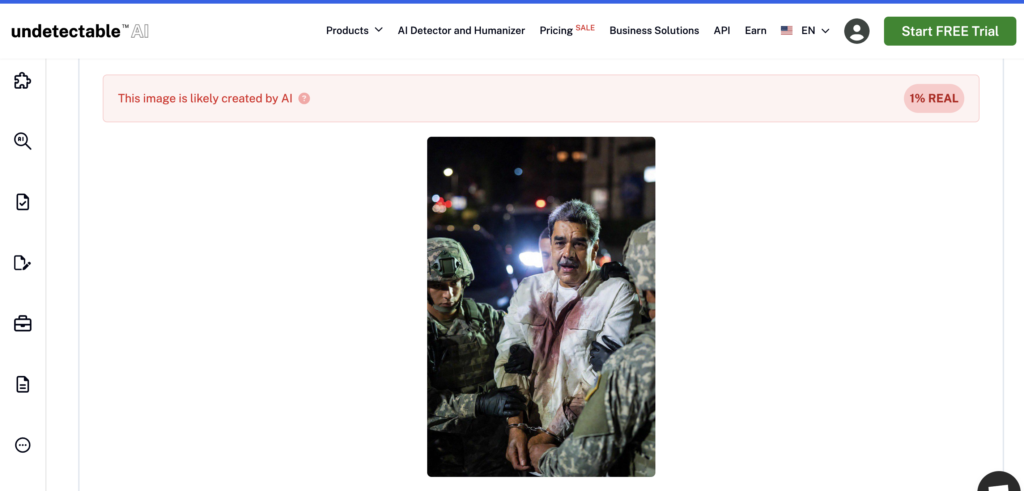Open the text document sidebar icon
Viewport: 1024px width, 491px height.
[x=22, y=384]
